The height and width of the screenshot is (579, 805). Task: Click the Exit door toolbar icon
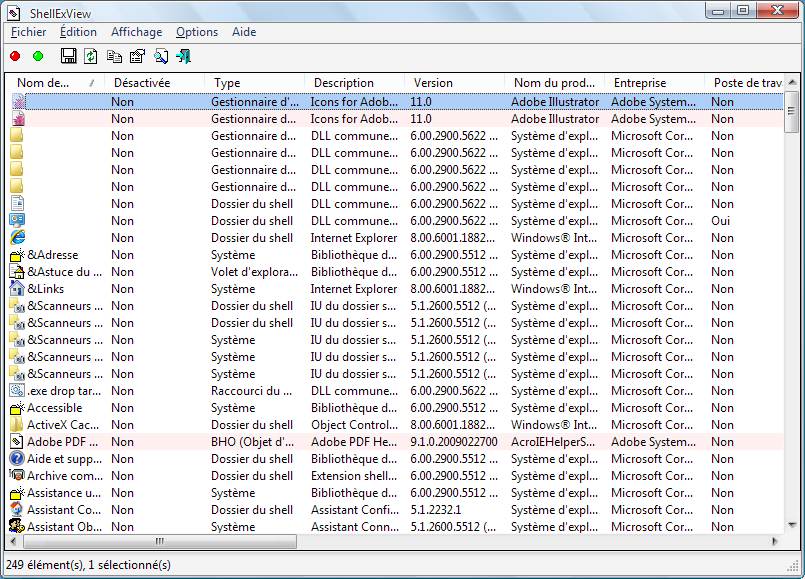[184, 56]
